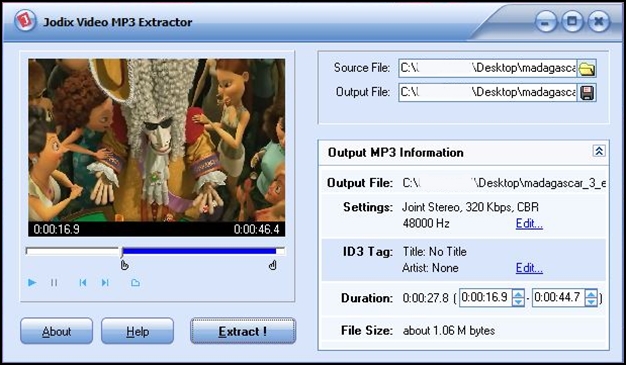The image size is (626, 365).
Task: Click the end-point hand marker below the timeline
Action: click(x=273, y=265)
